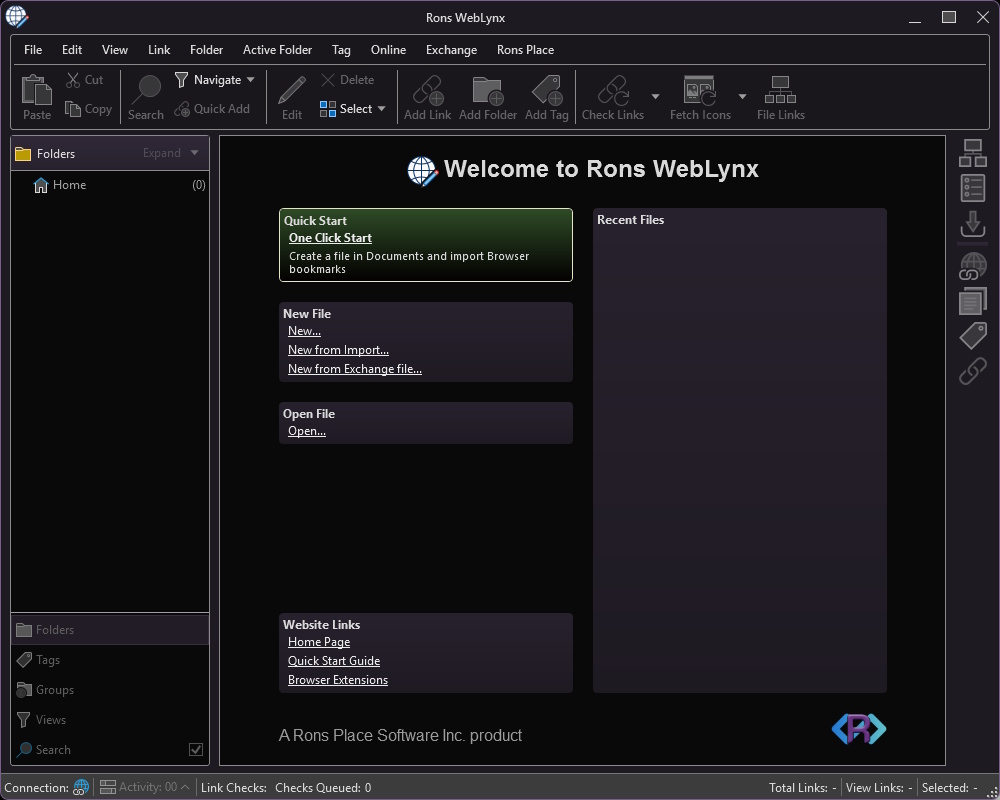Open the Tag menu
Viewport: 1000px width, 800px height.
tap(341, 50)
